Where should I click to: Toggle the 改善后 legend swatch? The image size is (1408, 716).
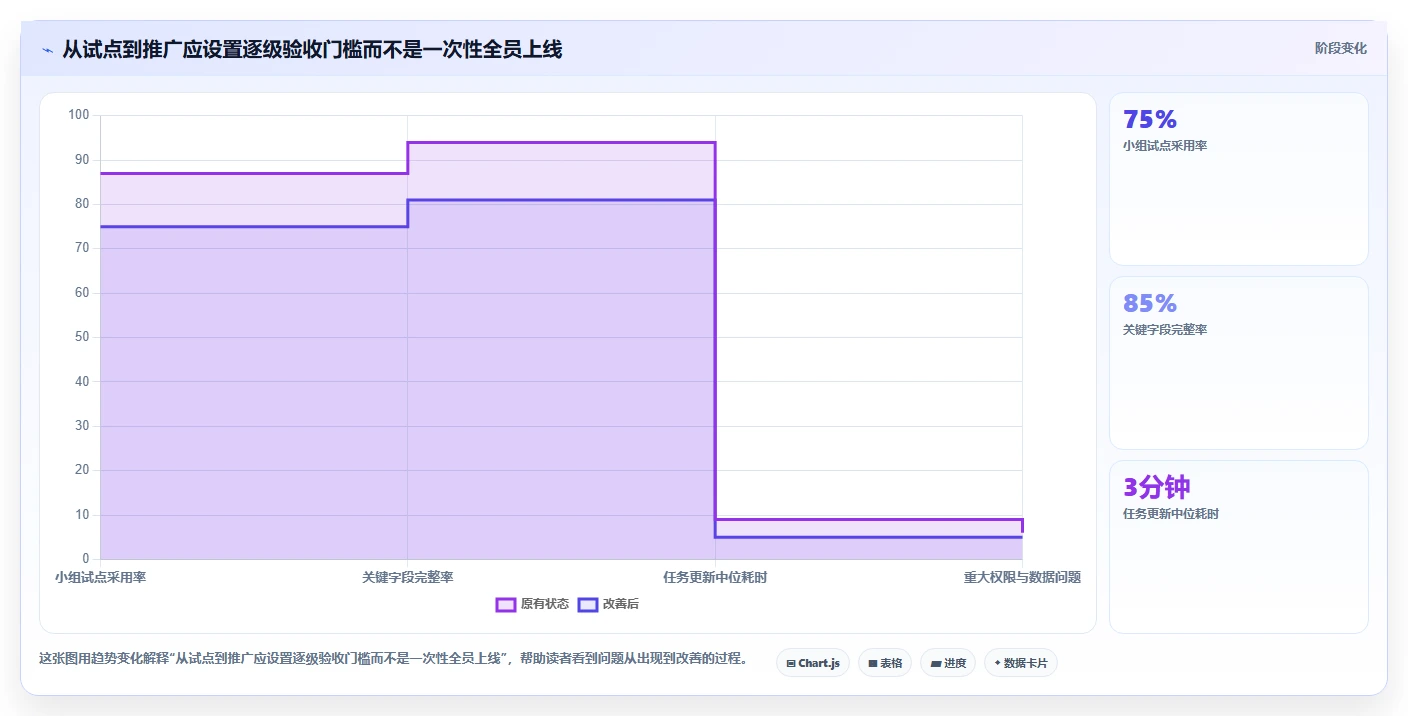point(588,604)
